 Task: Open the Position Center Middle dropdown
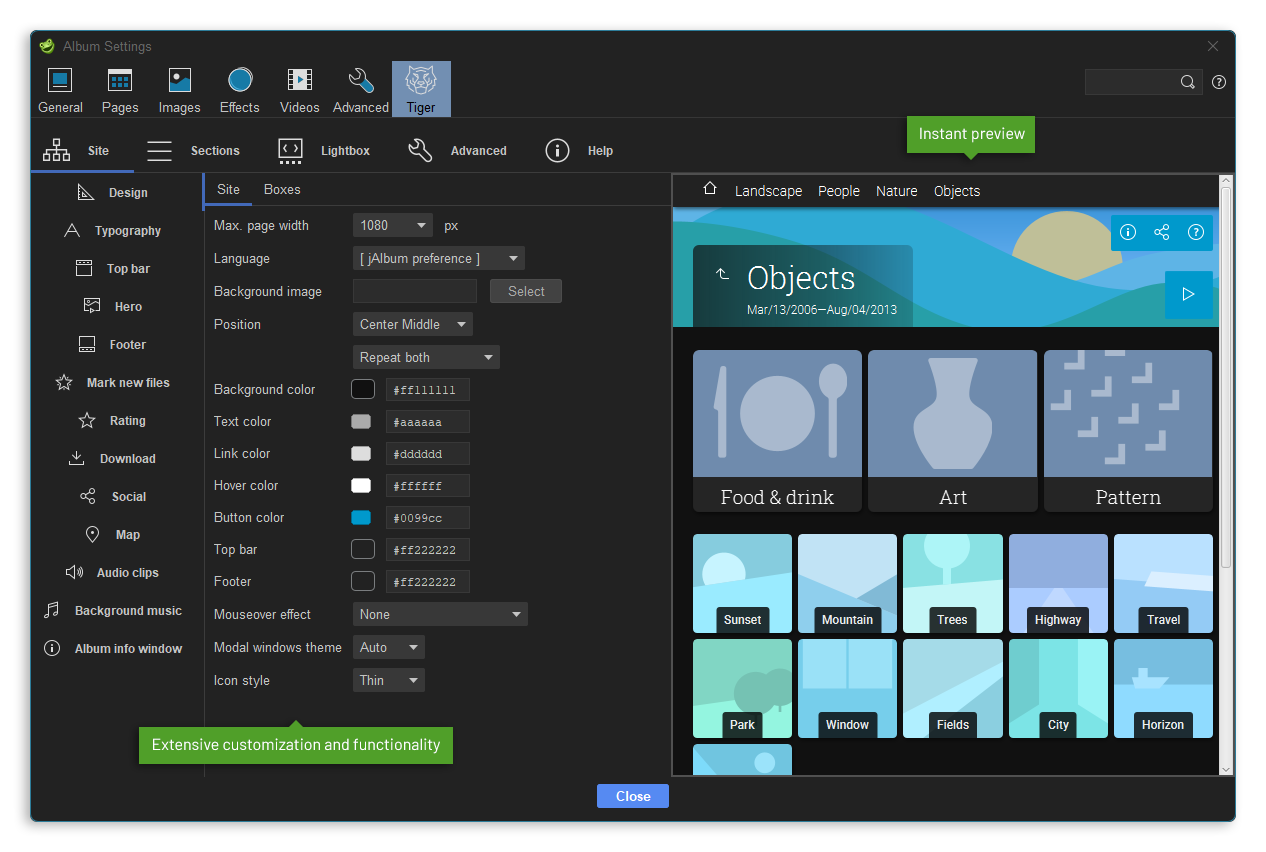pos(412,324)
